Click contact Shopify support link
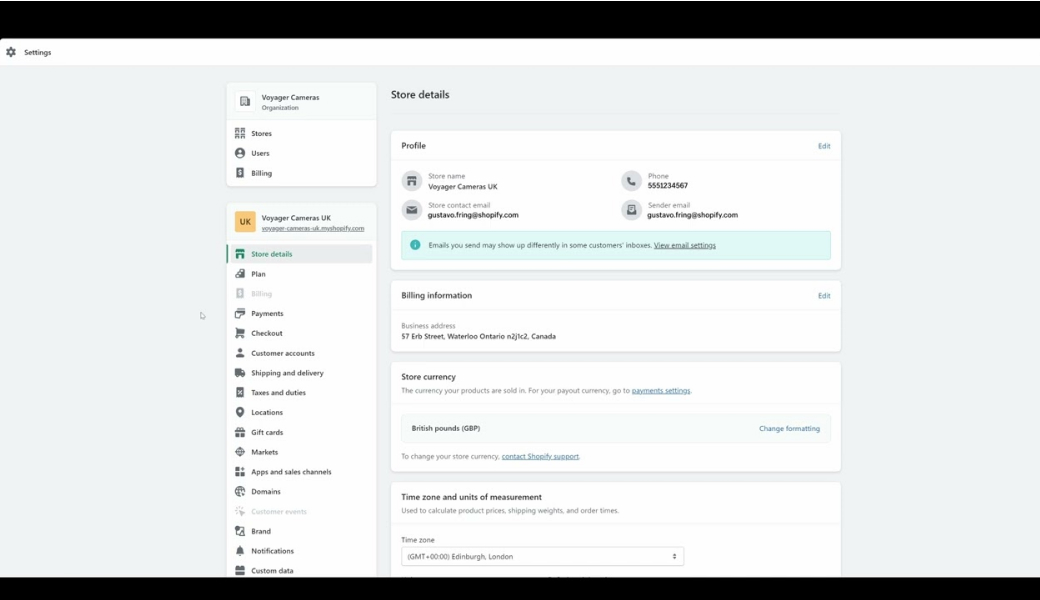Viewport: 1040px width, 600px height. (540, 456)
